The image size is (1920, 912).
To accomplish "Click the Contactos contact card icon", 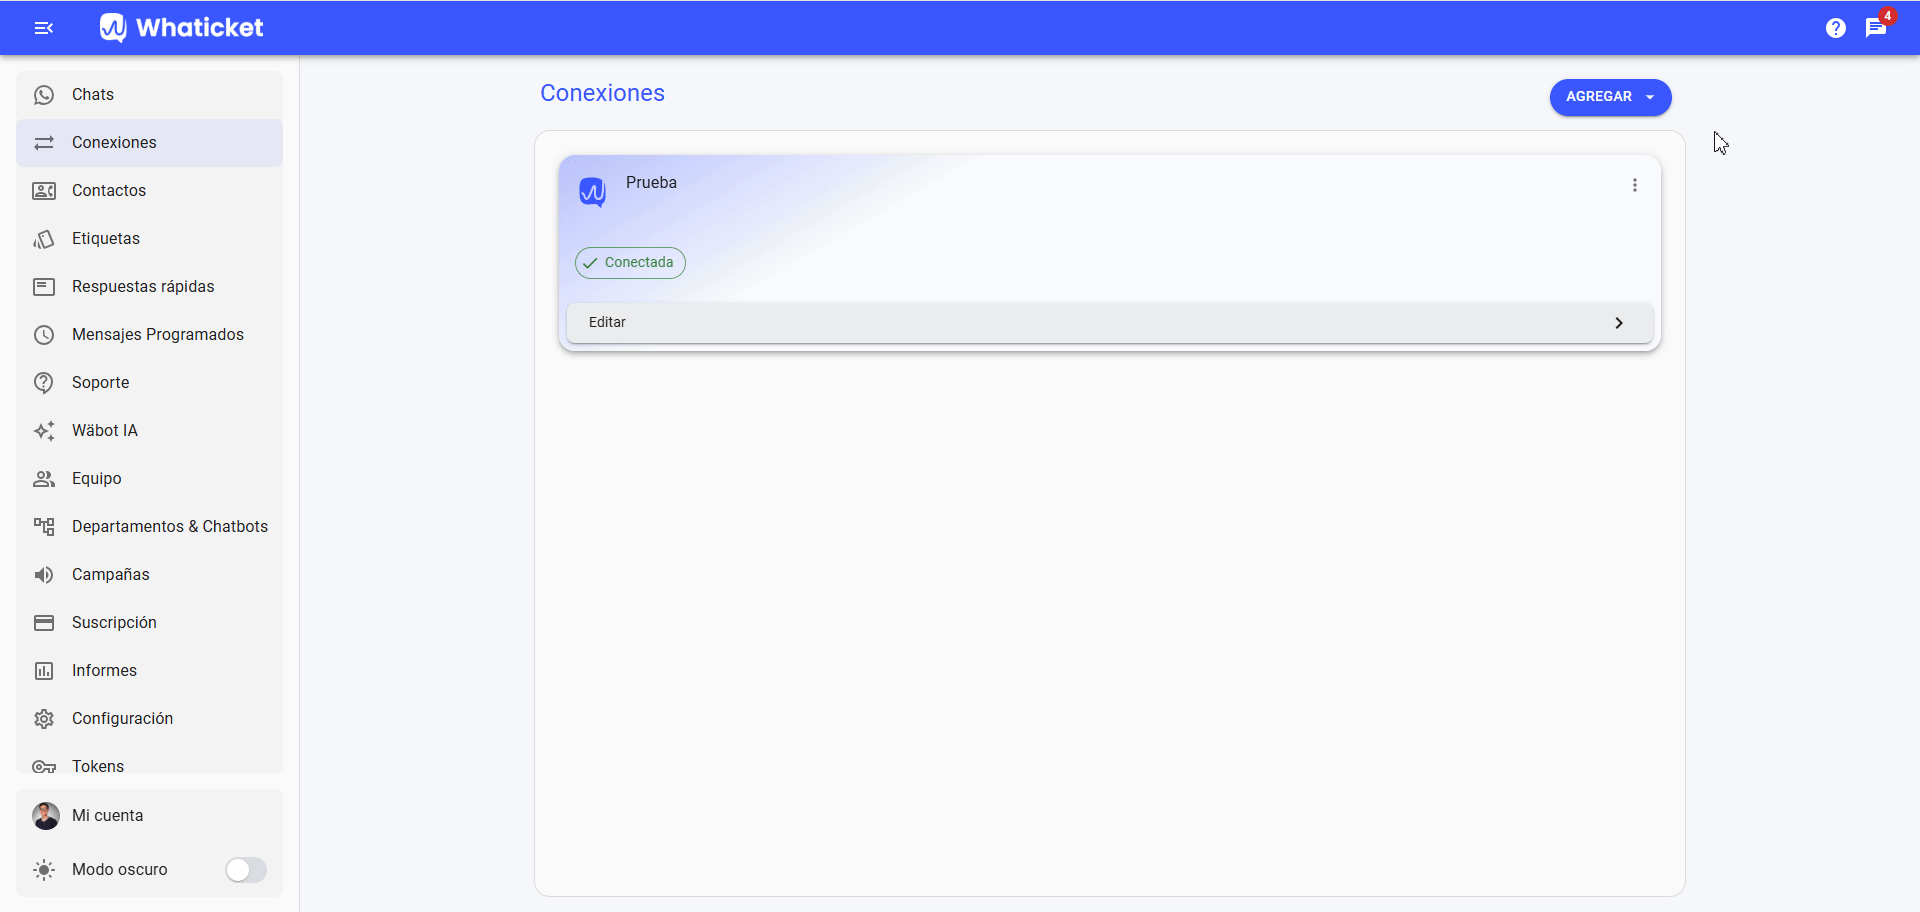I will pyautogui.click(x=44, y=191).
